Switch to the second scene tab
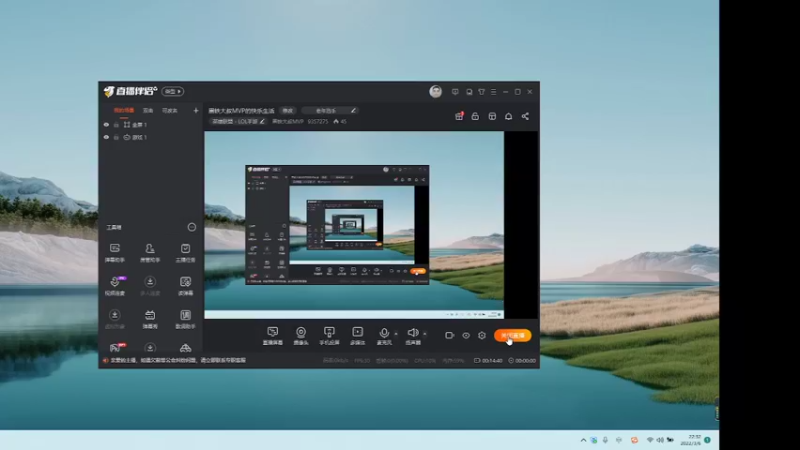The height and width of the screenshot is (450, 800). tap(148, 110)
